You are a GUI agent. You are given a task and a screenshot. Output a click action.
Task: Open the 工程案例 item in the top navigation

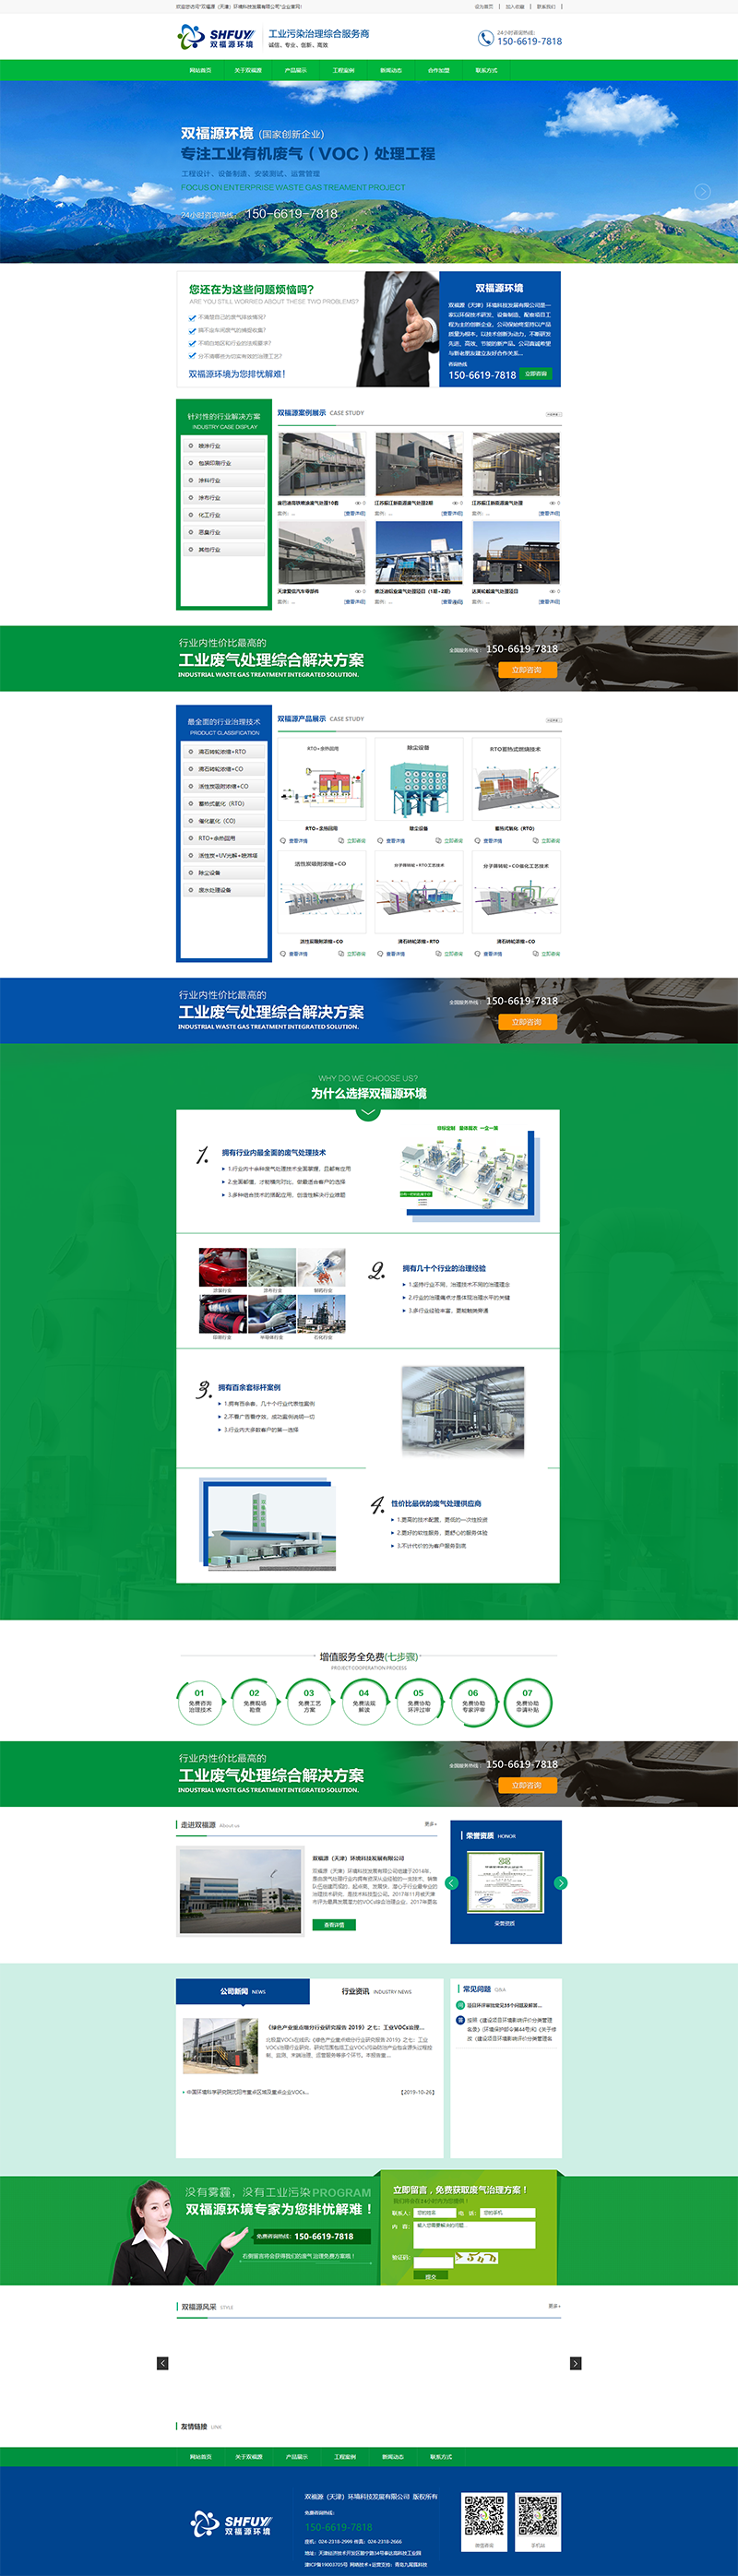(343, 71)
